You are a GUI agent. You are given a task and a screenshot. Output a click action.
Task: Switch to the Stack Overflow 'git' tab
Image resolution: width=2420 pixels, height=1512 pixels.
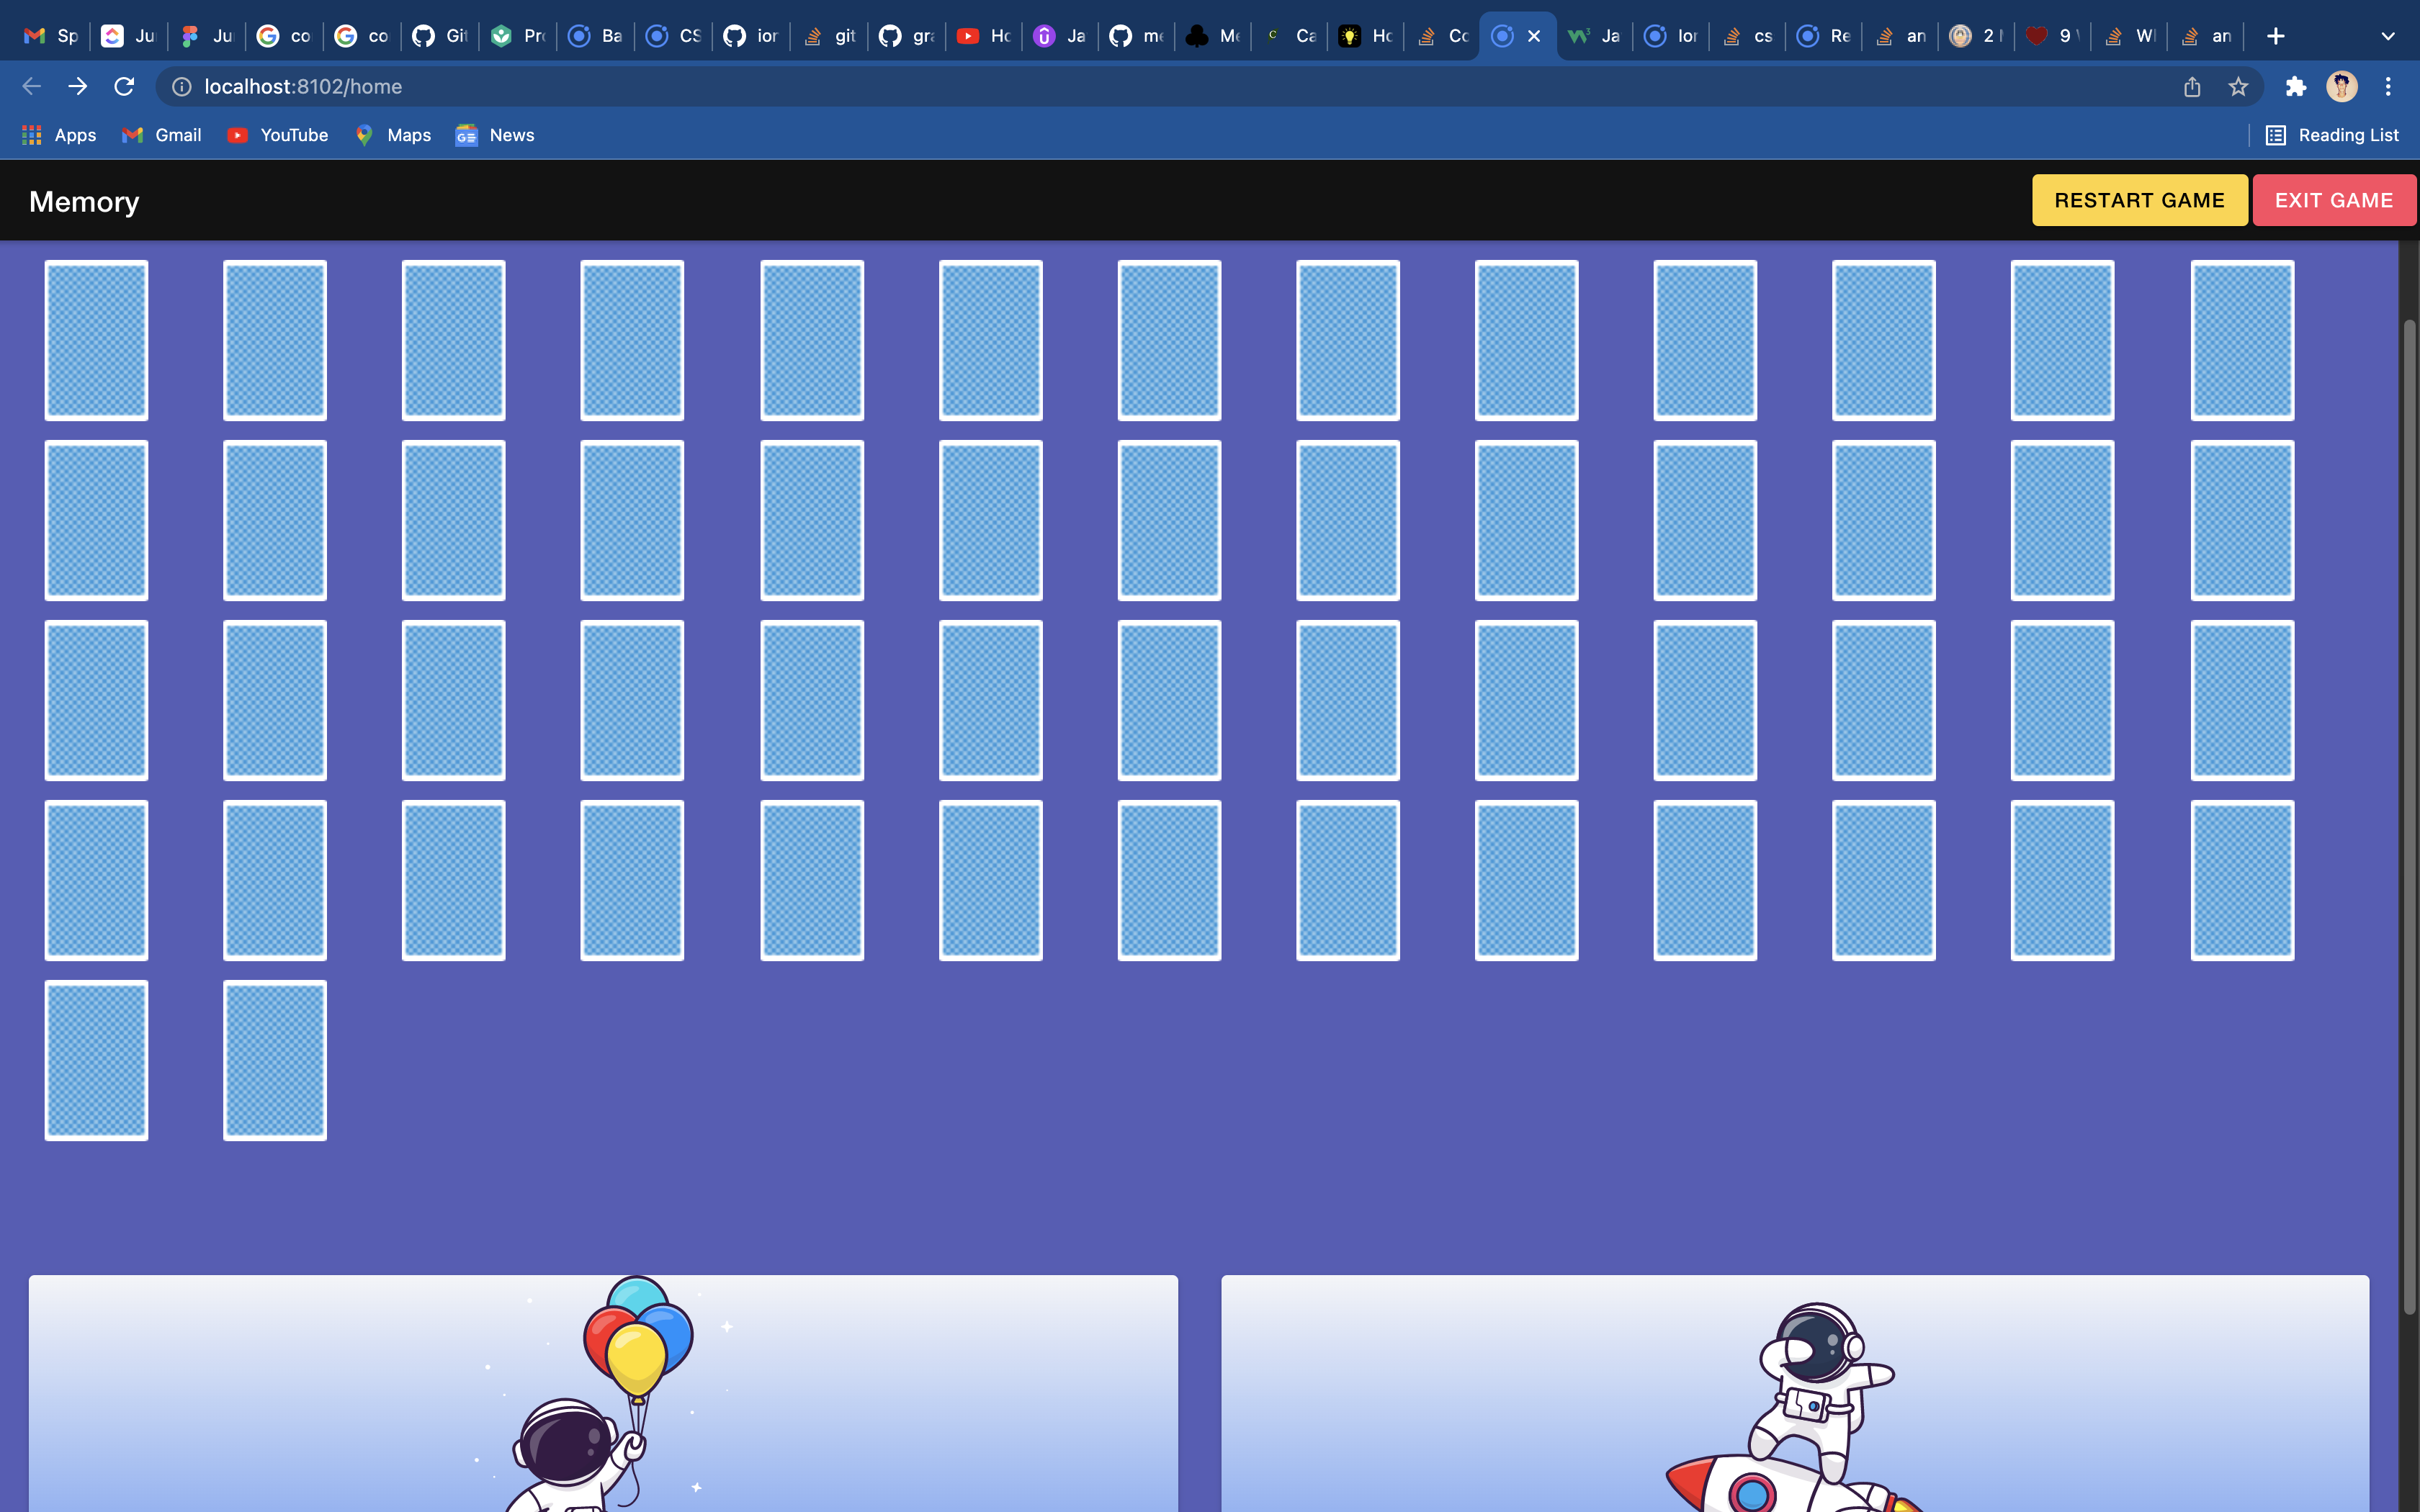click(829, 36)
